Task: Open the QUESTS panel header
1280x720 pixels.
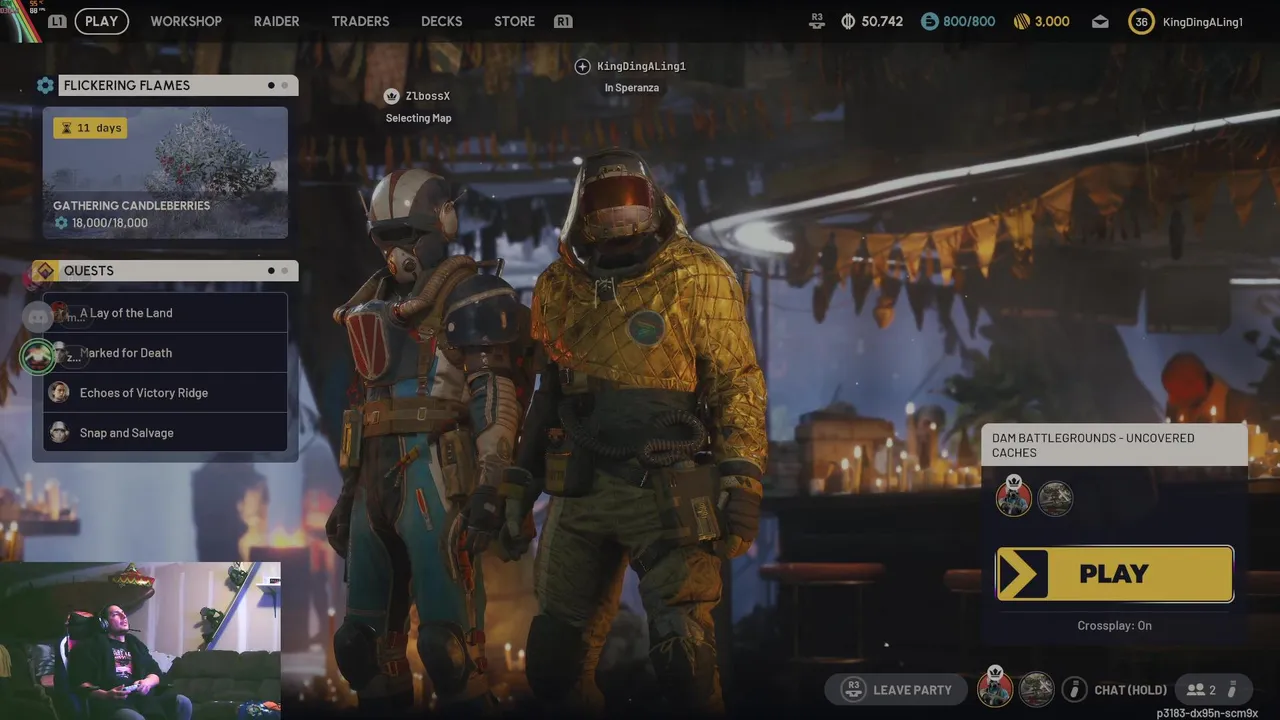Action: point(178,271)
